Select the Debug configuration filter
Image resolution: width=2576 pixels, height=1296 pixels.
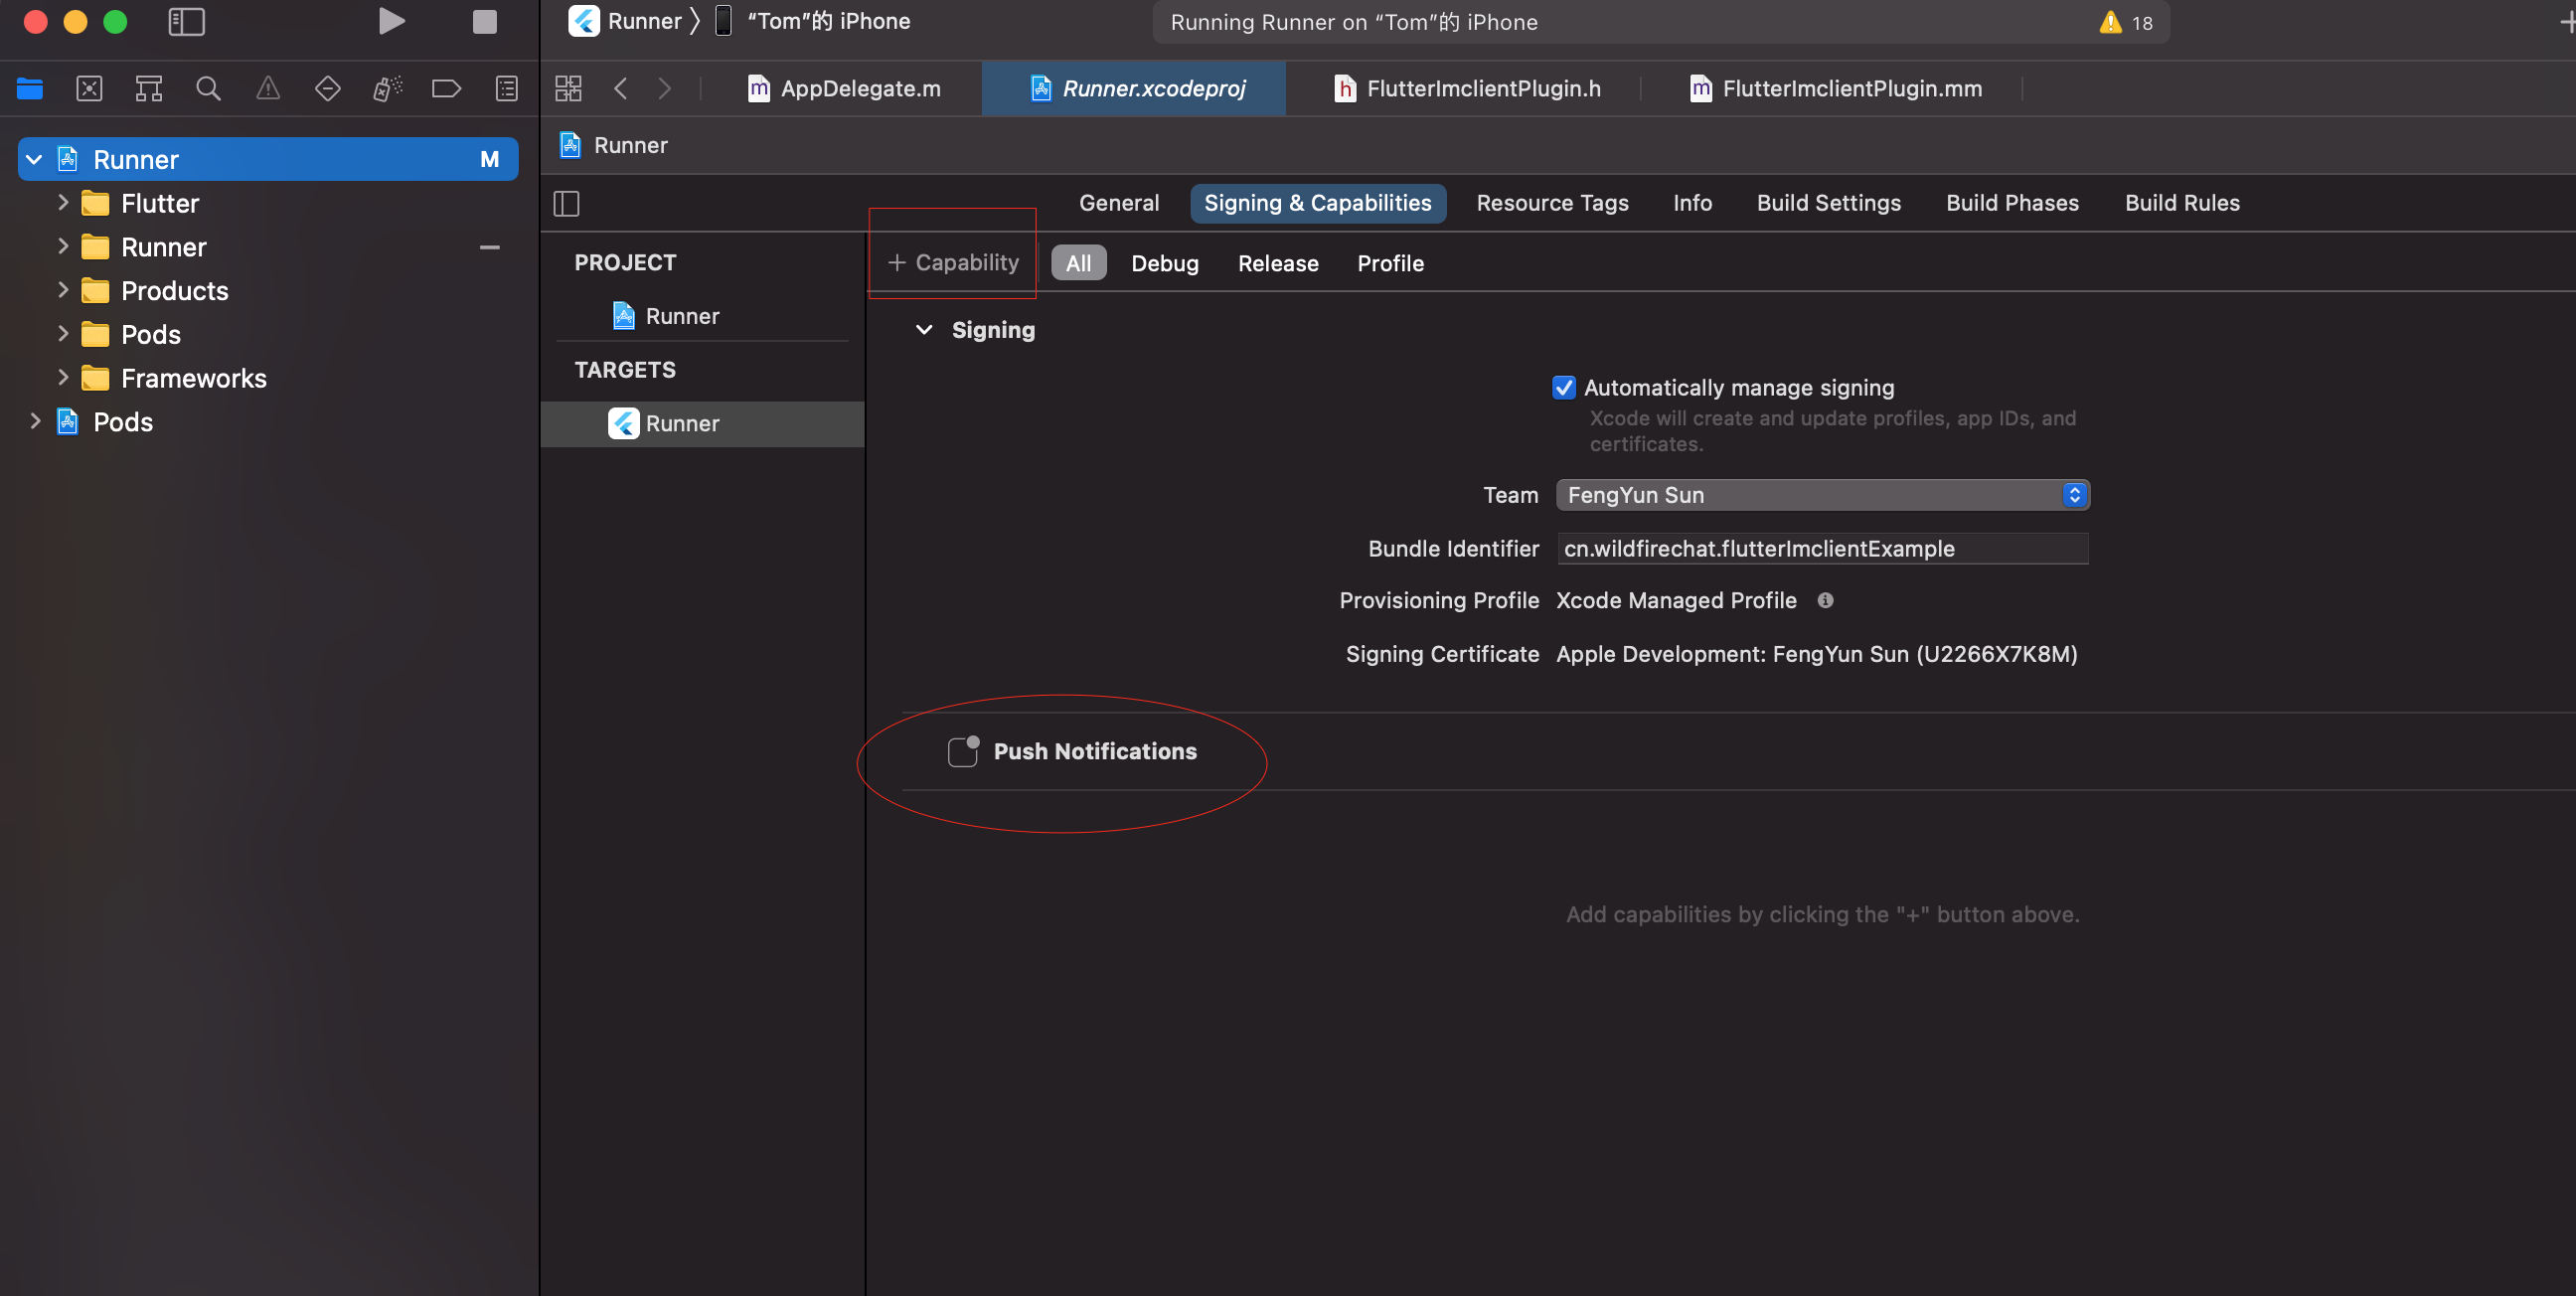coord(1164,264)
